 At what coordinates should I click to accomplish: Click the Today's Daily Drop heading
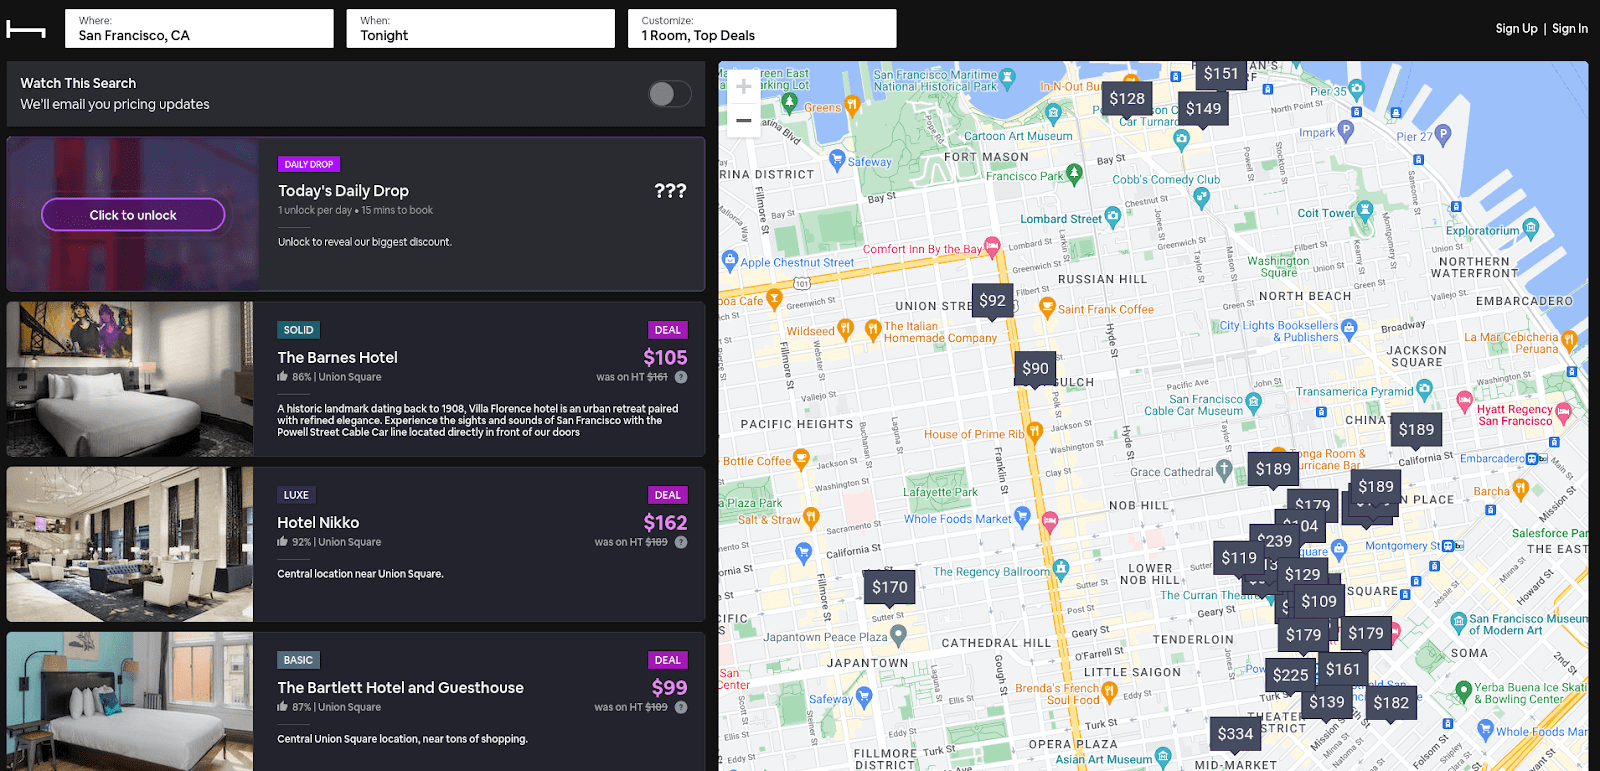point(343,190)
